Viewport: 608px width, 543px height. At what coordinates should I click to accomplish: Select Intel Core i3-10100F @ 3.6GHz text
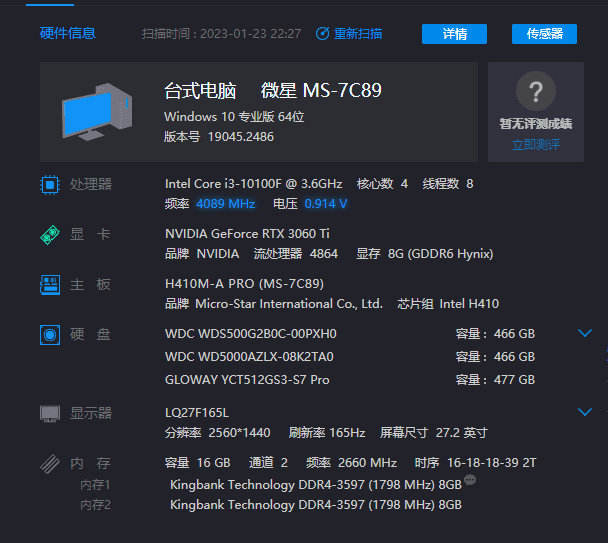(254, 183)
